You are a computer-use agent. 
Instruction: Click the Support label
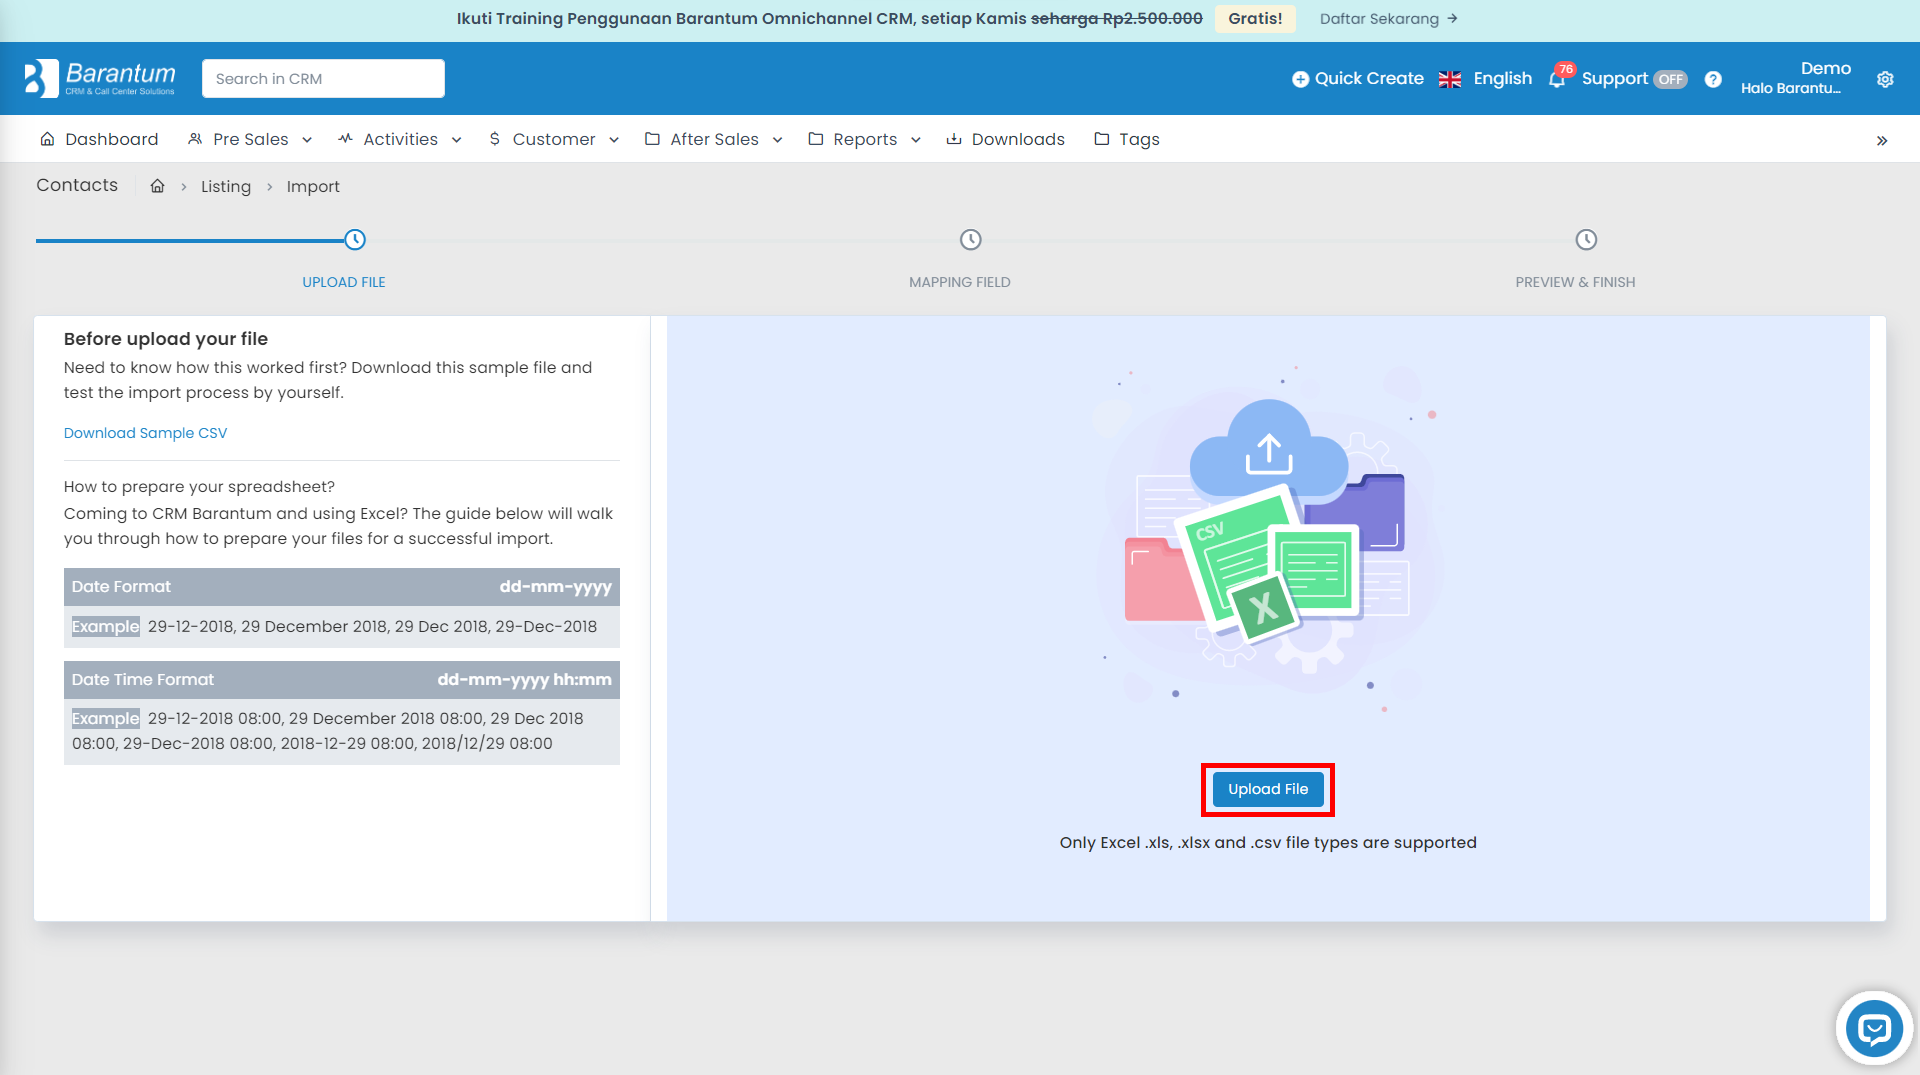point(1614,79)
